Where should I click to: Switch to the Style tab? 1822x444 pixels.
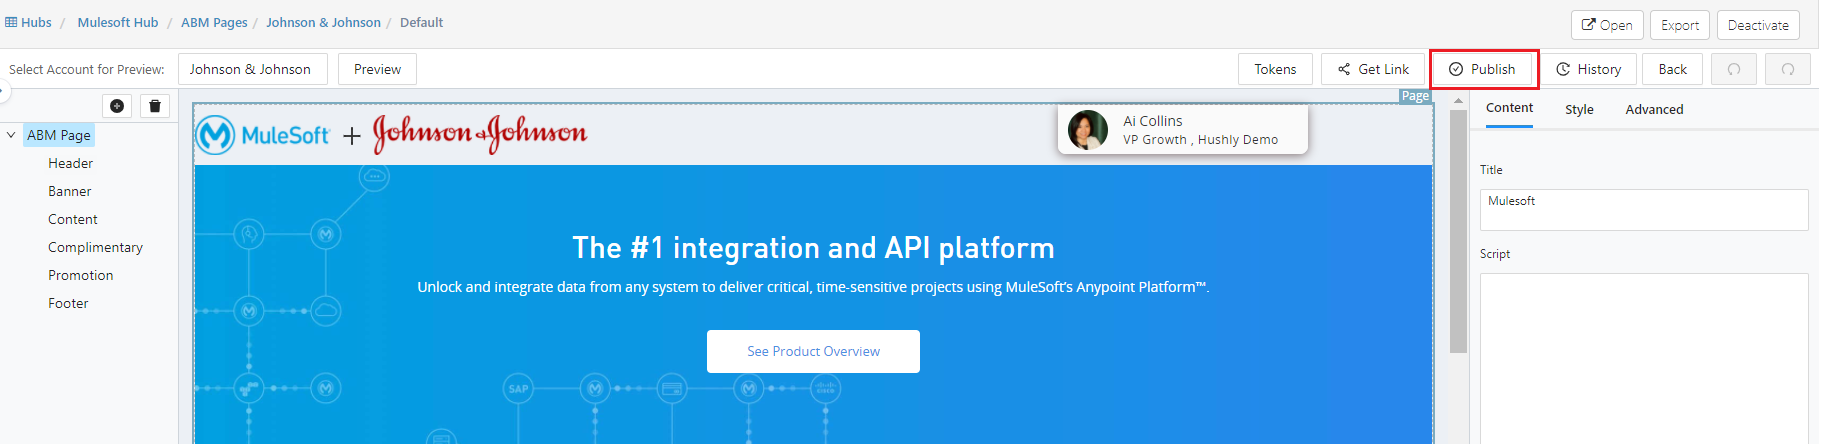click(1579, 109)
